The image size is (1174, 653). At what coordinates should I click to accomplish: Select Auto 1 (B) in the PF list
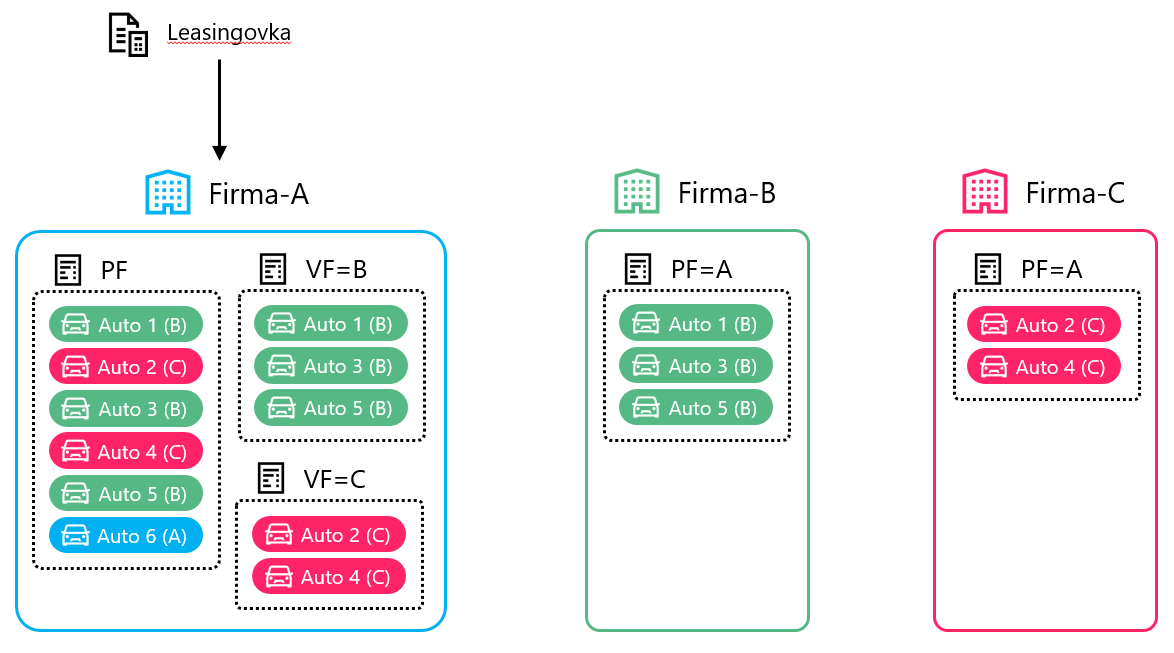click(x=126, y=324)
